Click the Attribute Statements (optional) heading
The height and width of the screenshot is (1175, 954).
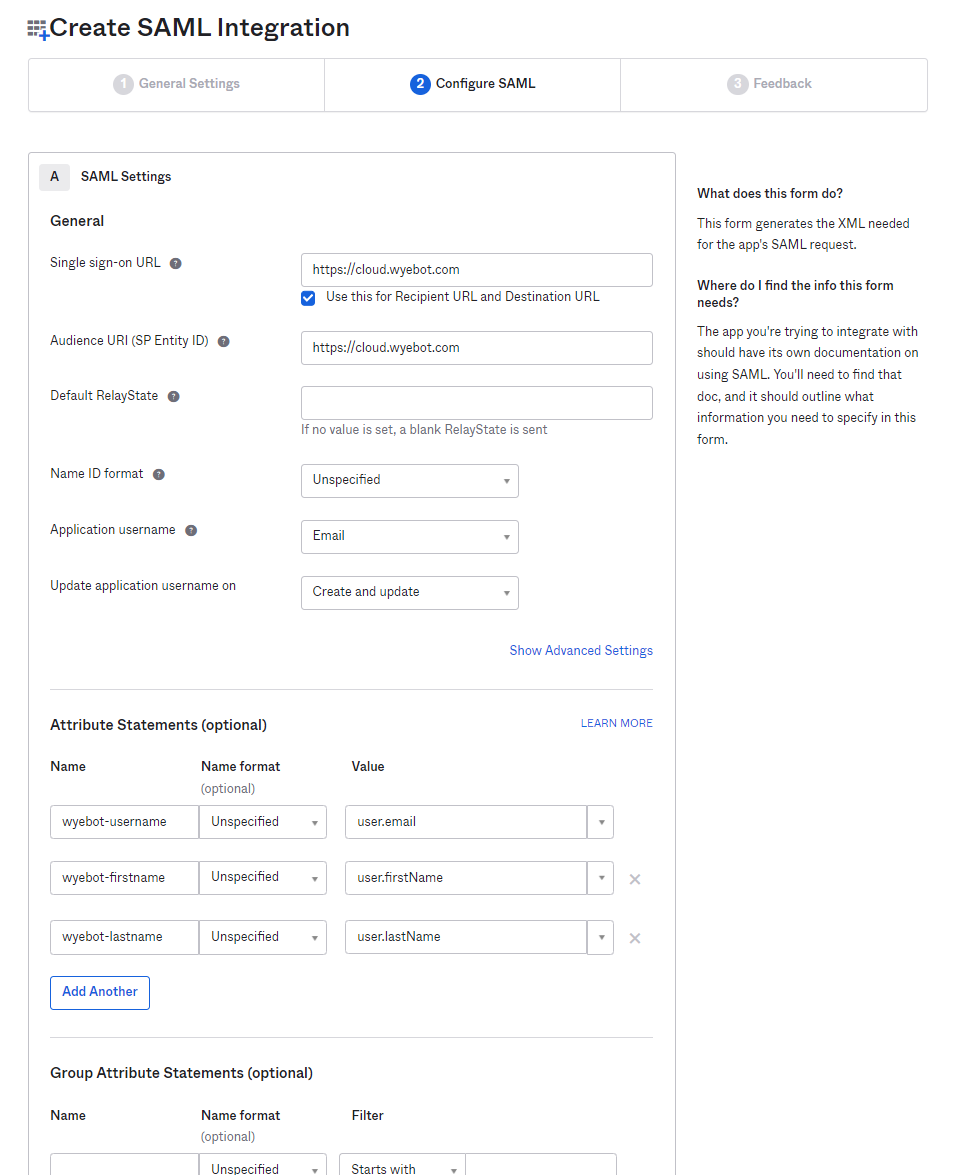[158, 725]
